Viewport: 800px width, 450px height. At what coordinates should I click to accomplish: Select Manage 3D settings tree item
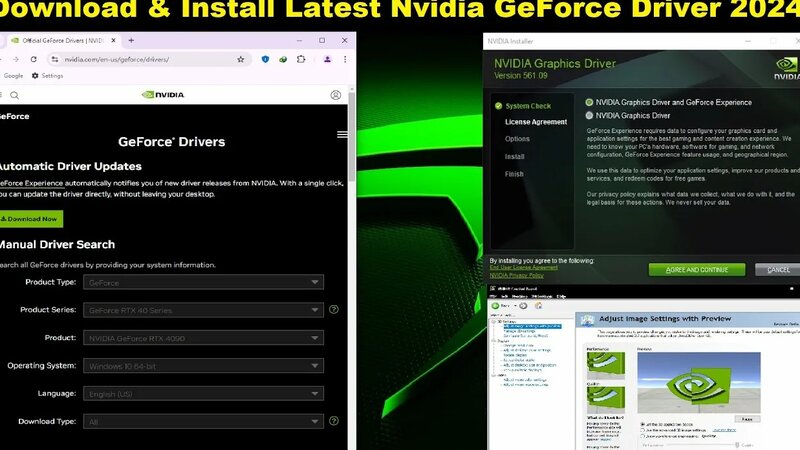pos(519,331)
